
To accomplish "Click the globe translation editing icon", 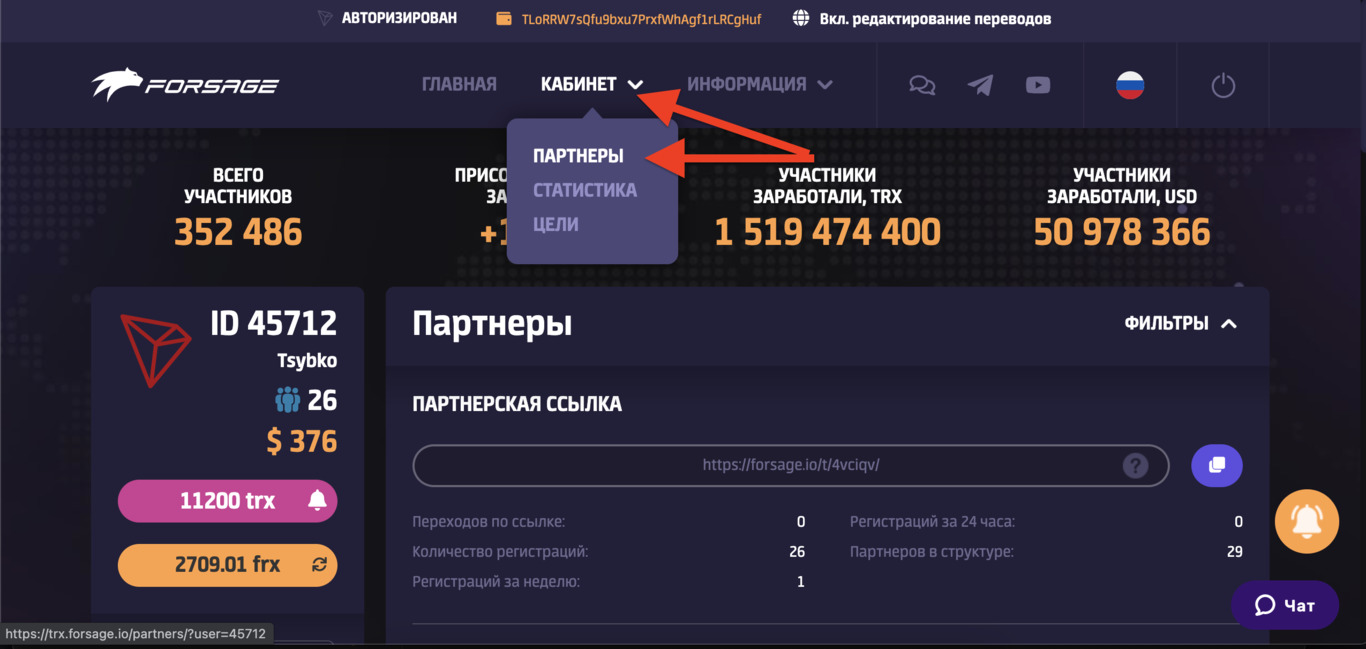I will pos(801,18).
